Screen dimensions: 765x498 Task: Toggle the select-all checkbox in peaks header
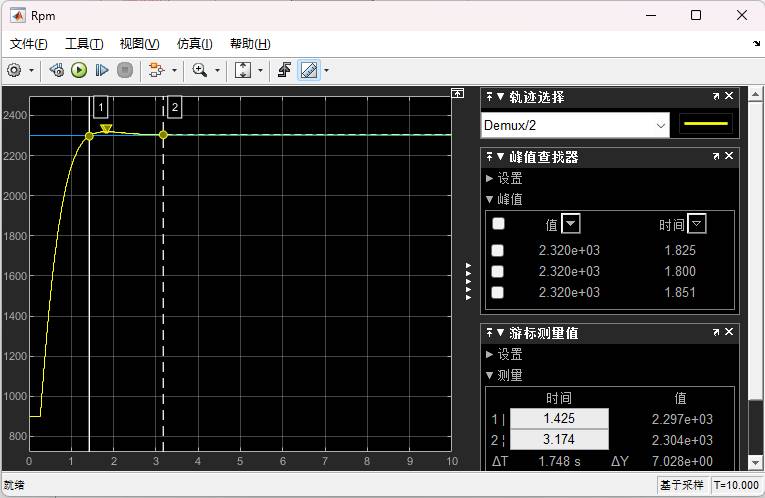pos(498,224)
